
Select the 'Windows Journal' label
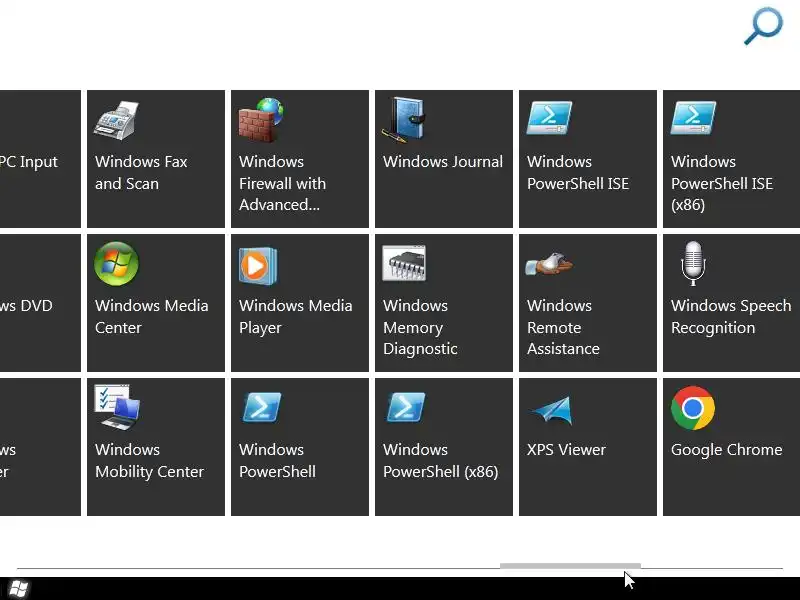click(x=443, y=162)
